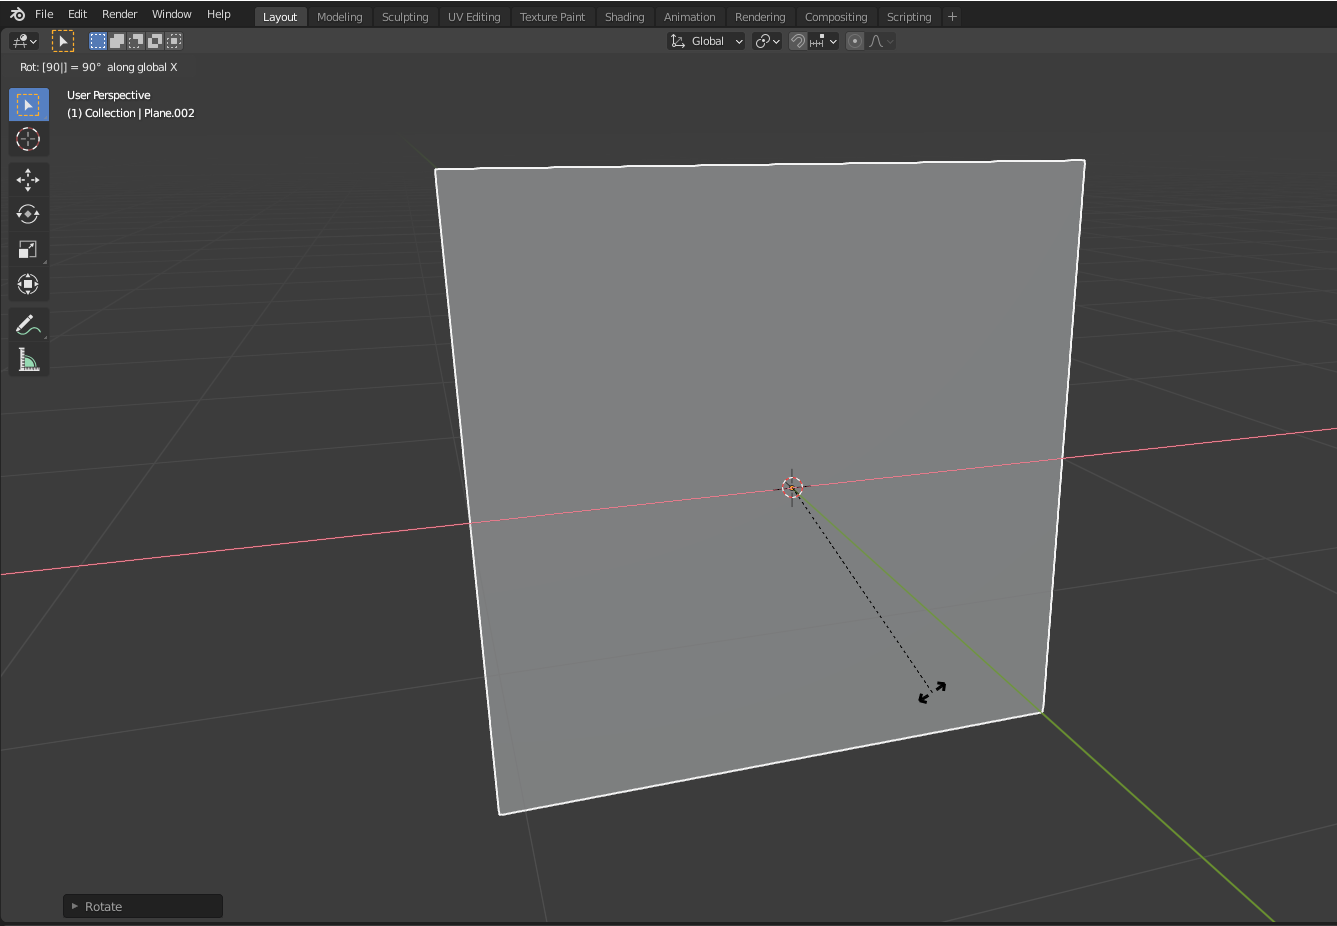
Task: Expand the Rotate operator panel
Action: point(75,906)
